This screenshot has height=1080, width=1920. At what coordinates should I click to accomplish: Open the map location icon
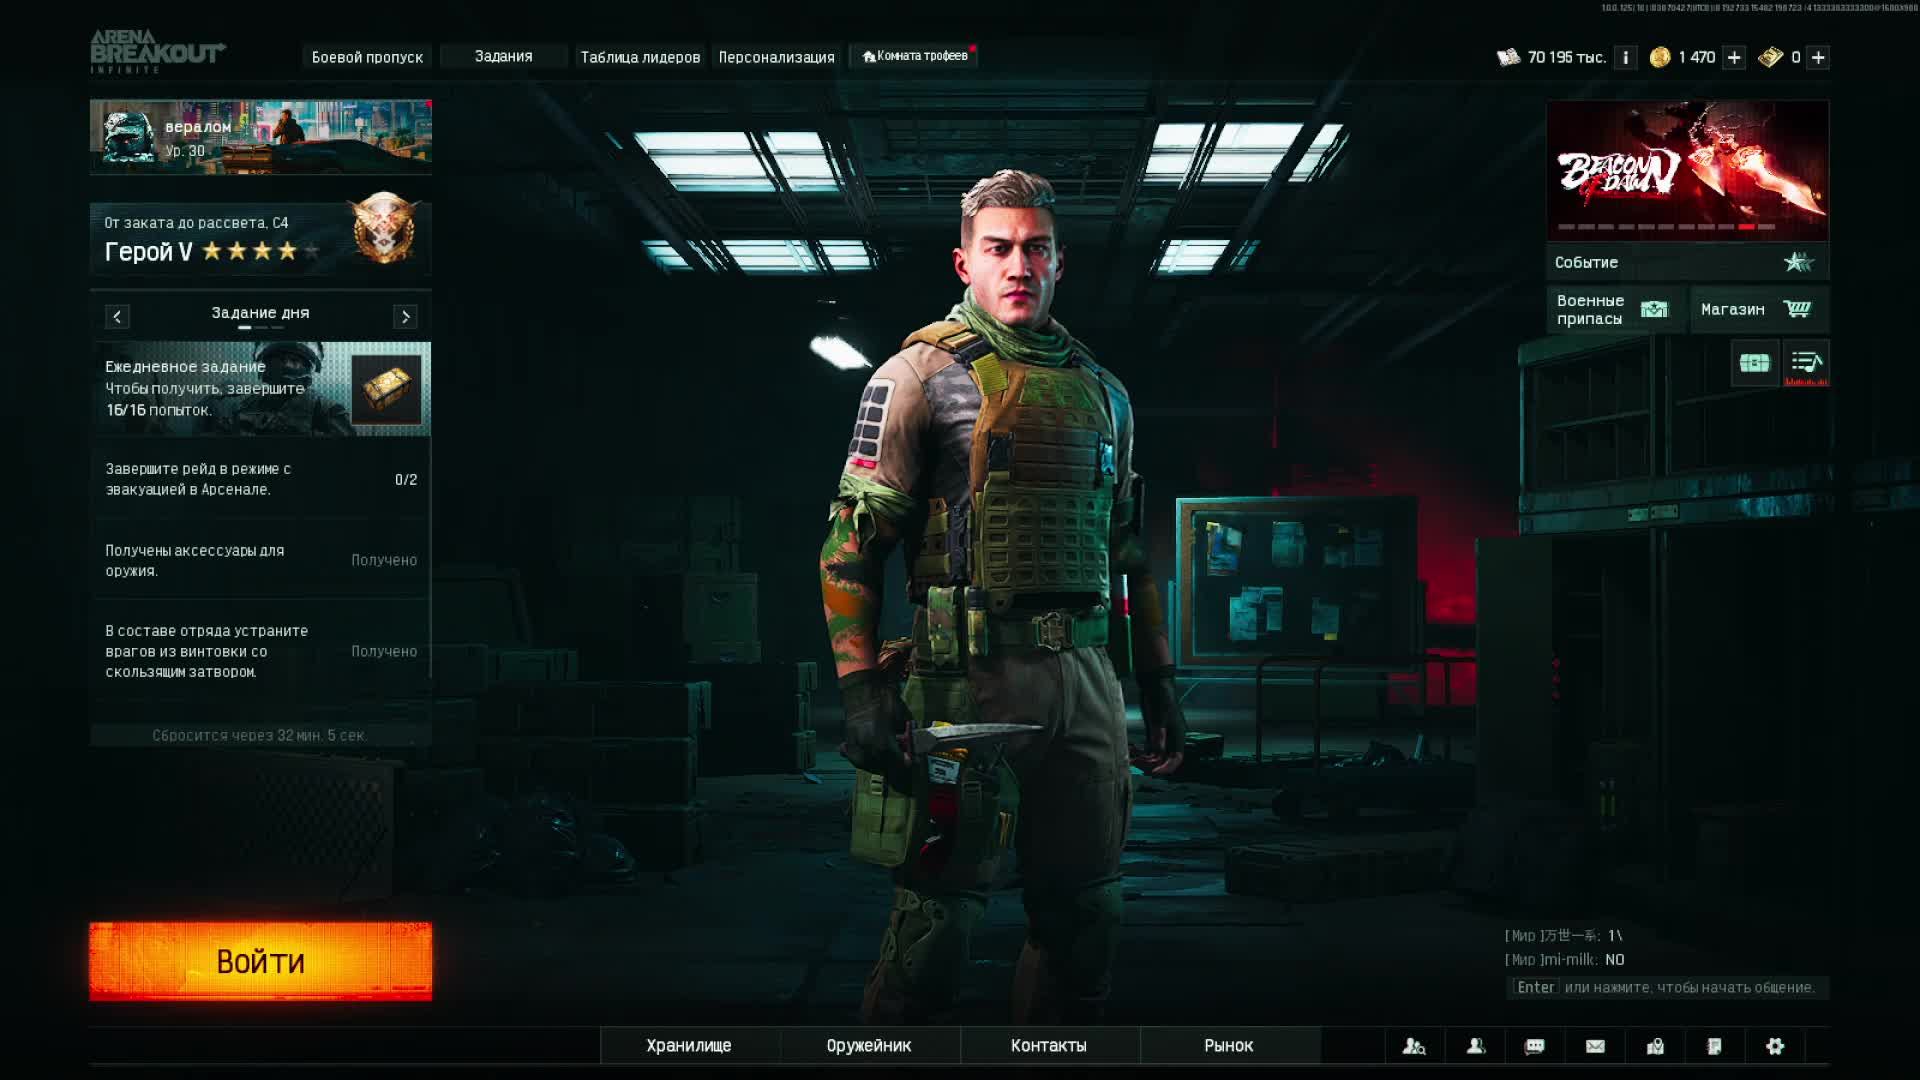click(1655, 1046)
